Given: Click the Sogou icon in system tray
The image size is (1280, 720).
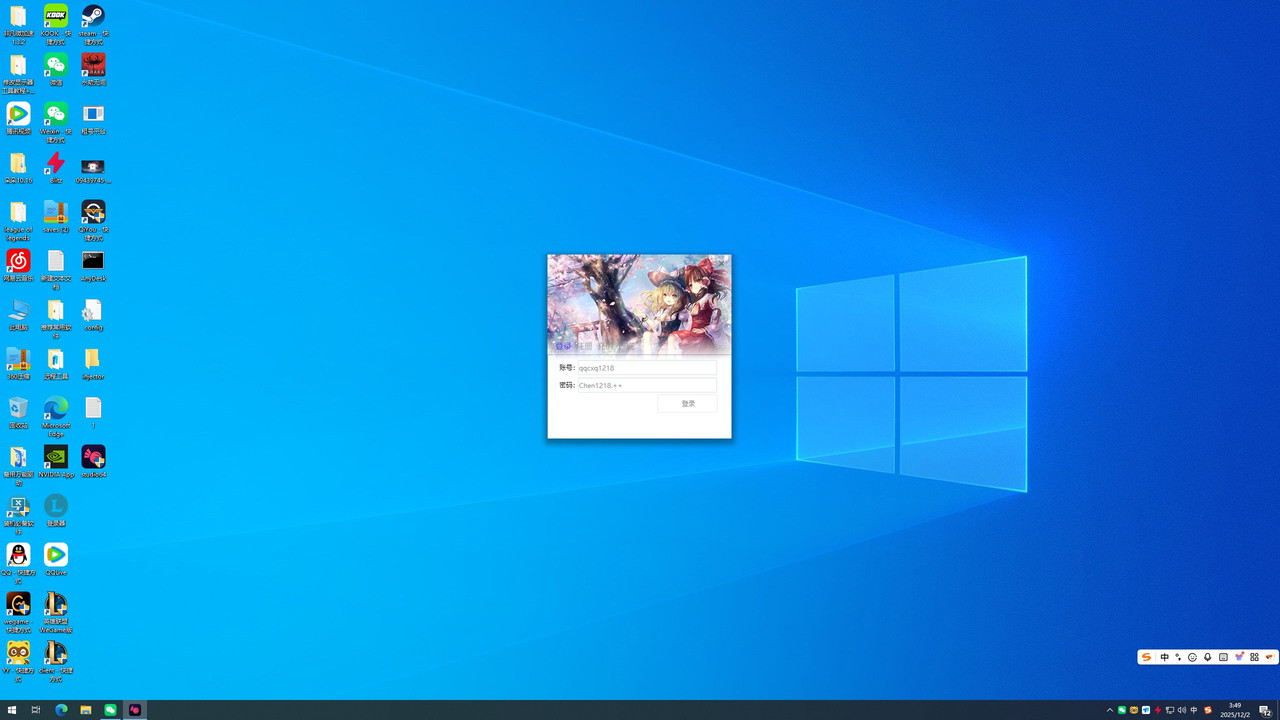Looking at the screenshot, I should point(1208,710).
